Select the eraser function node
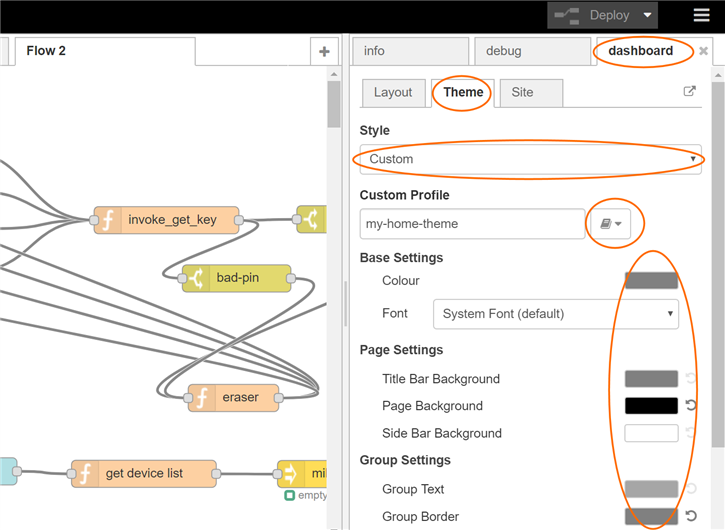 (x=233, y=398)
